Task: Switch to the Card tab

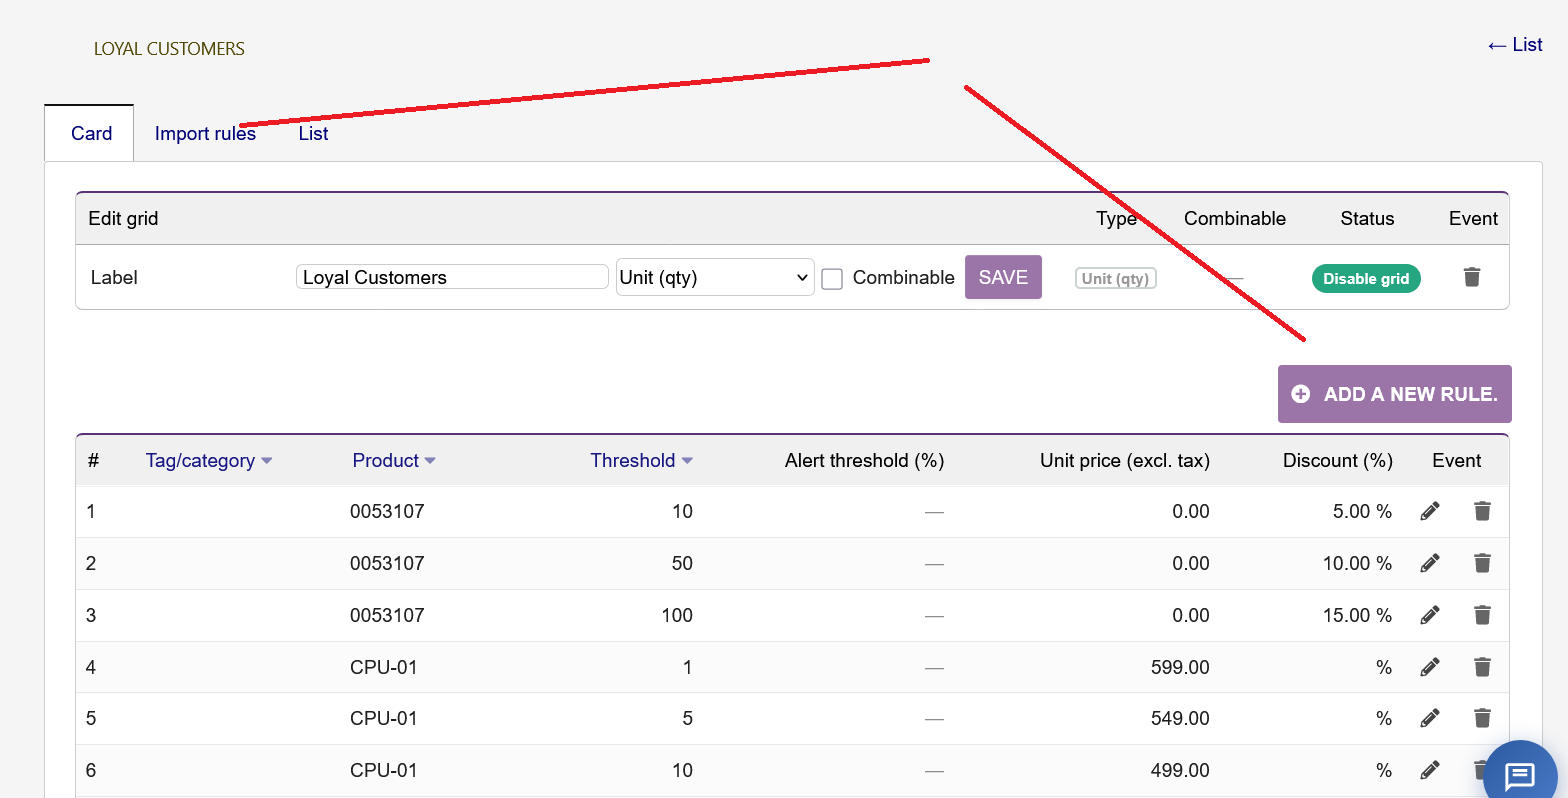Action: point(91,134)
